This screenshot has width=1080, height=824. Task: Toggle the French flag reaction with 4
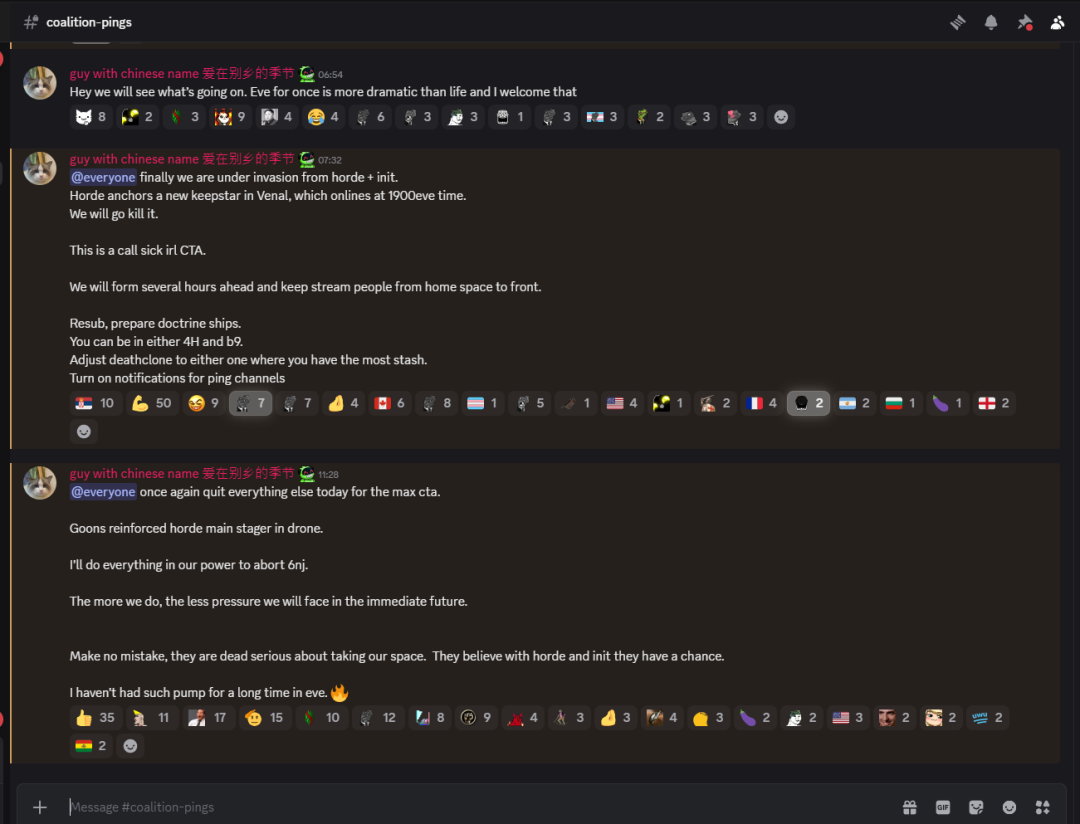click(x=762, y=403)
